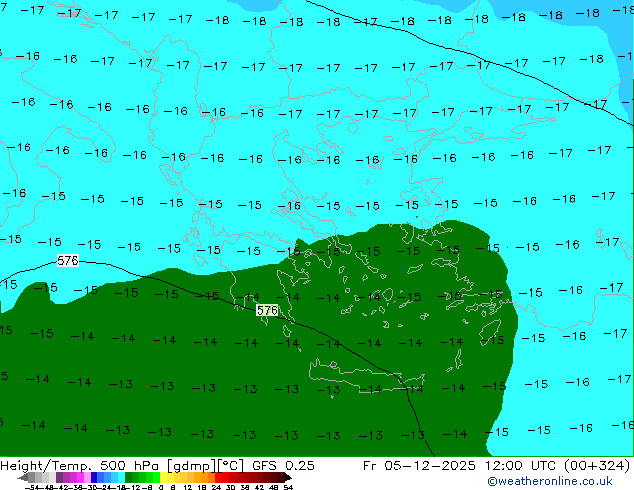Click the '54' value at the legend's end
Viewport: 634px width, 490px height.
[288, 487]
